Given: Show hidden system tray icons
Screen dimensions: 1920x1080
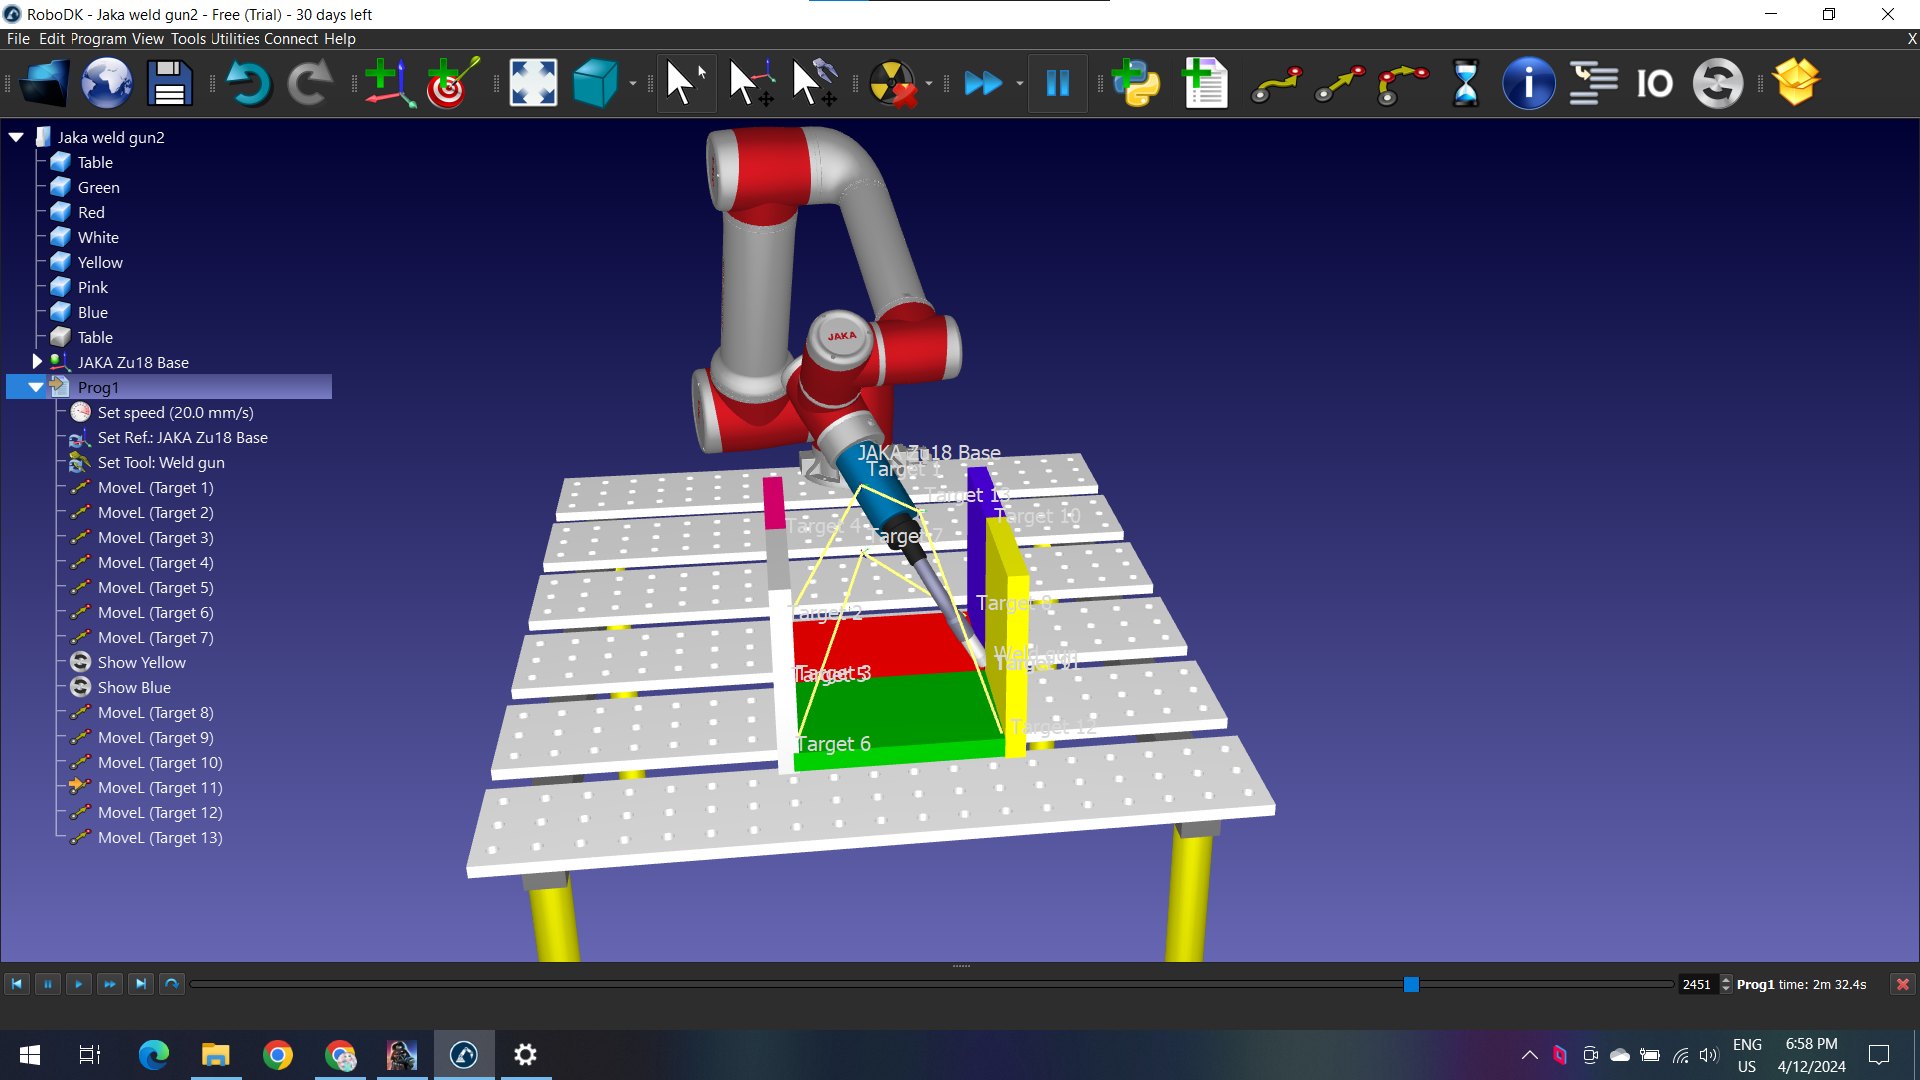Looking at the screenshot, I should coord(1530,1055).
